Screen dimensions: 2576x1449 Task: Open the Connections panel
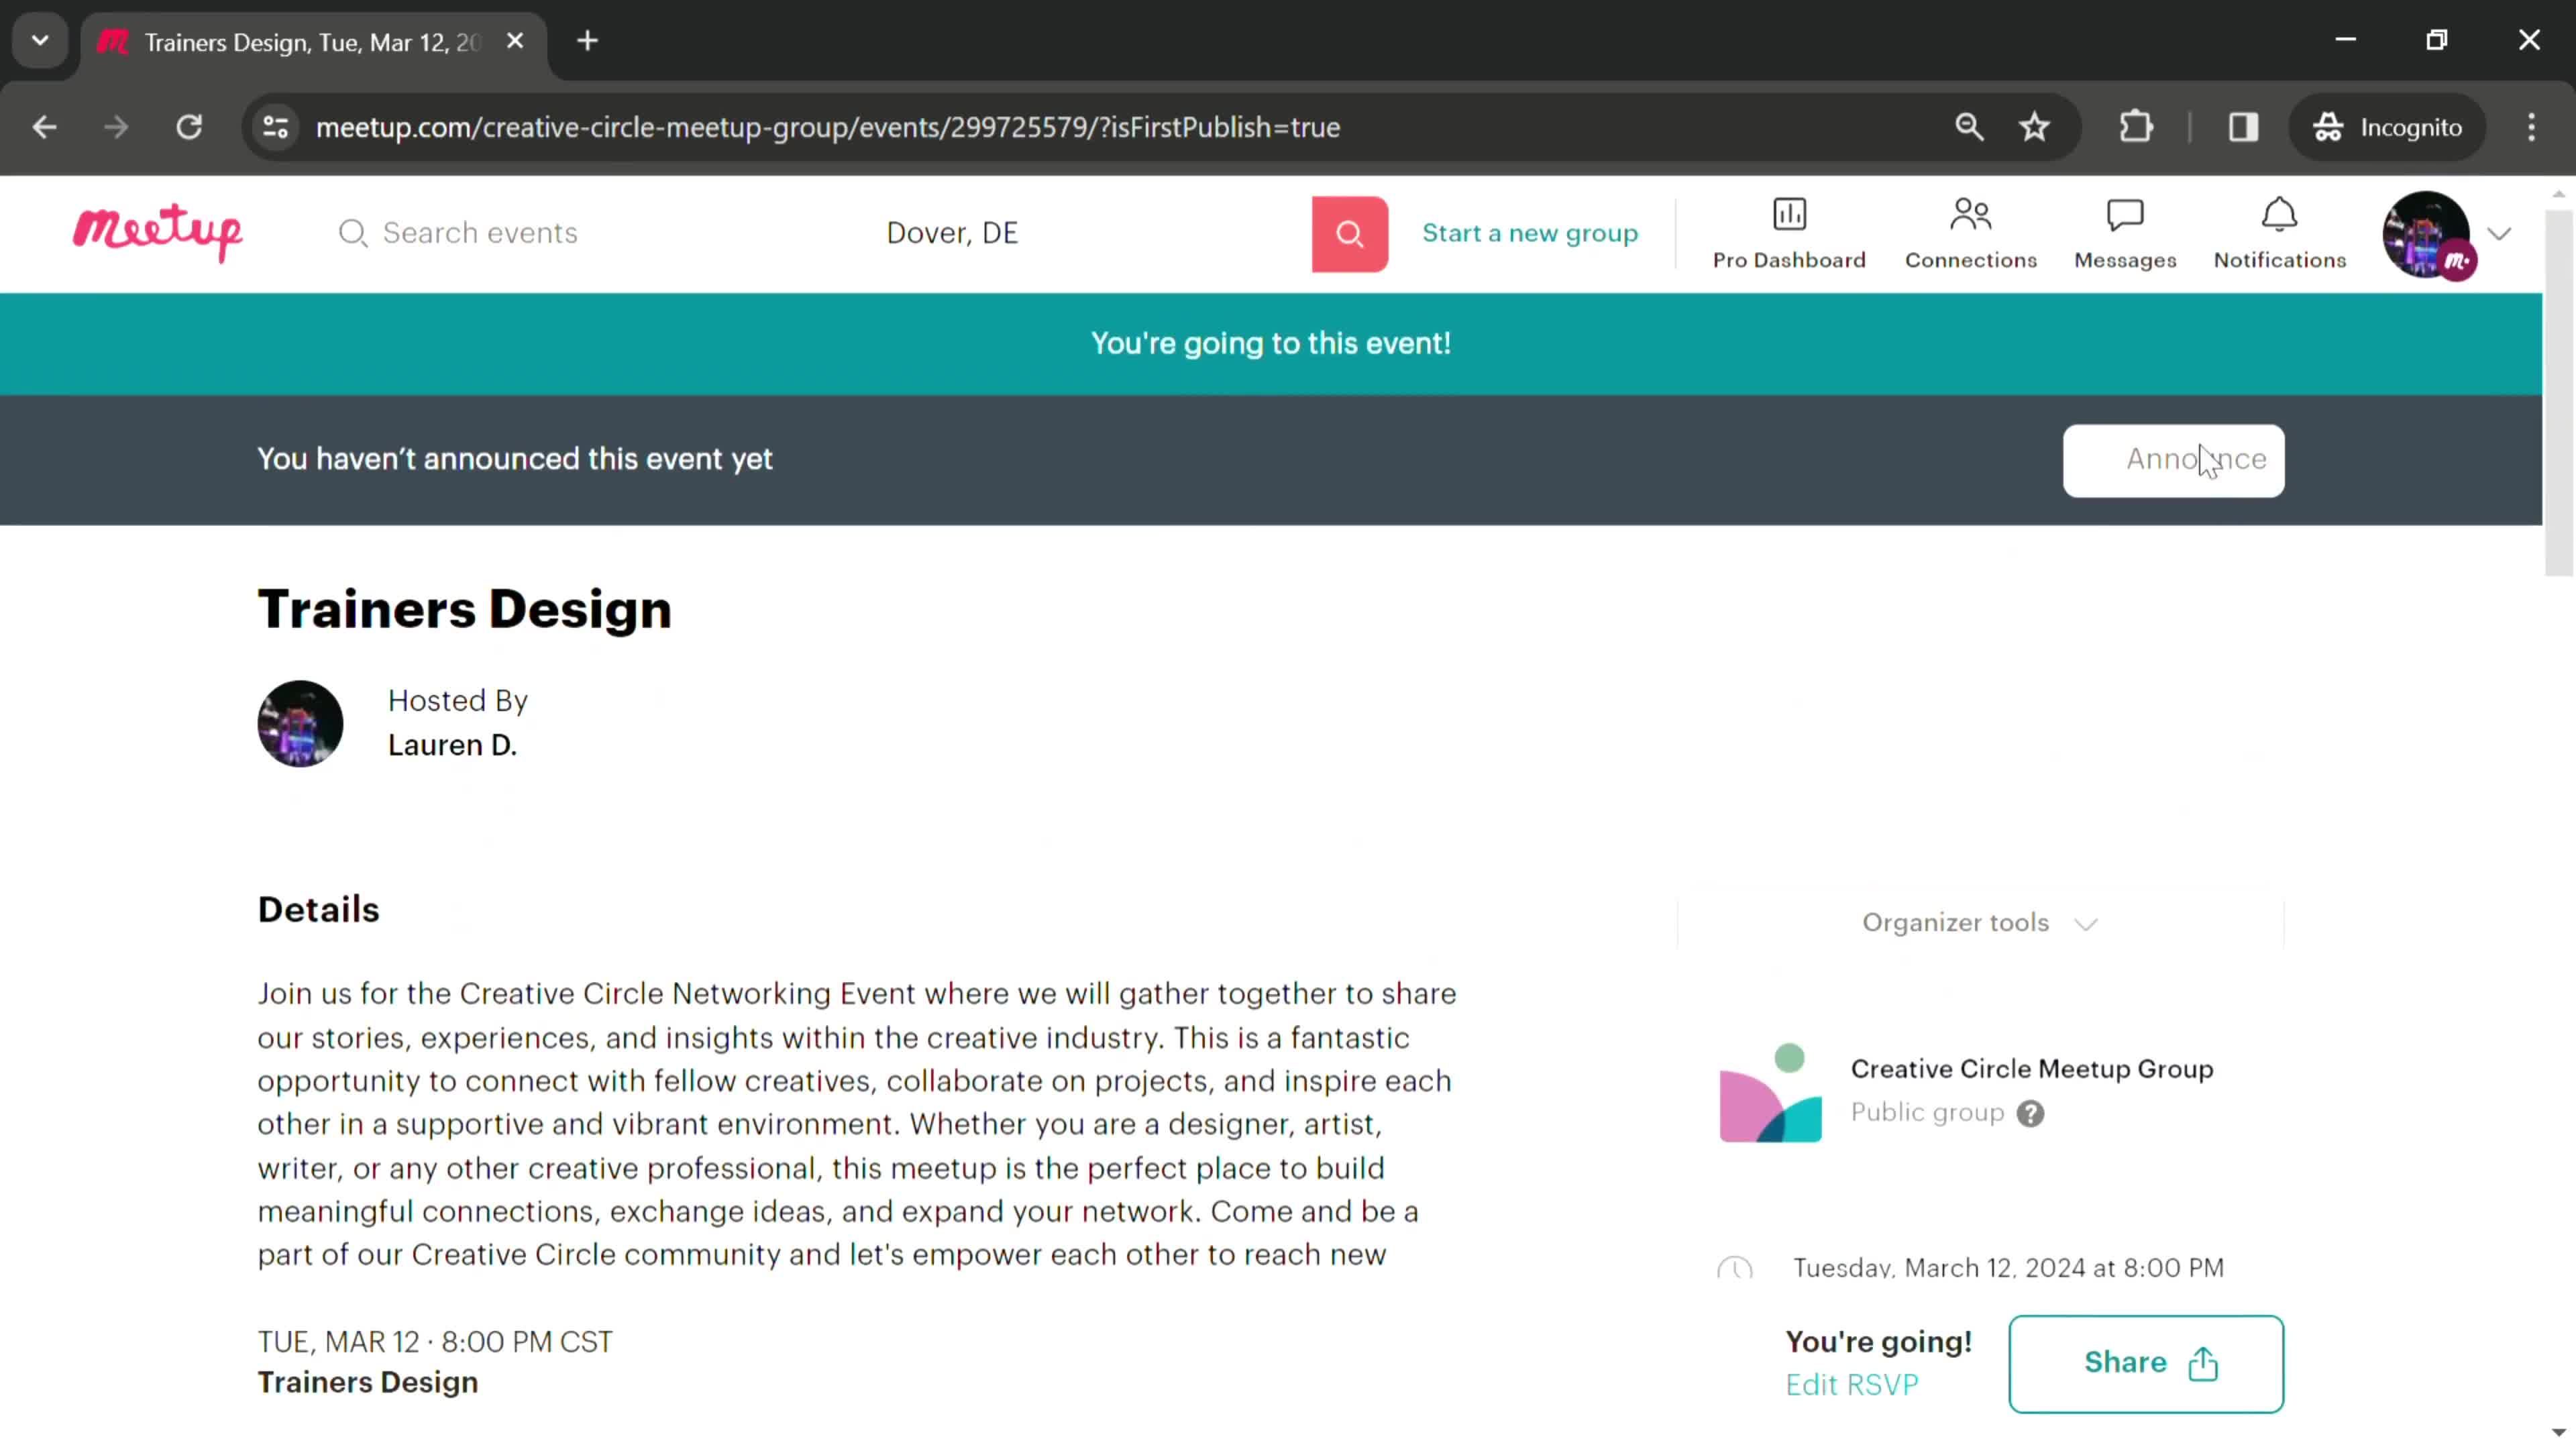coord(1971,231)
